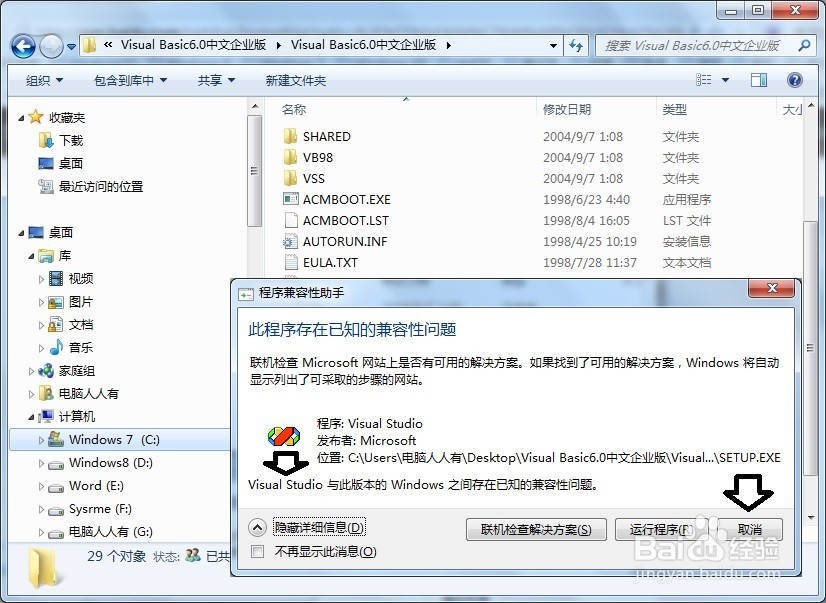Screen dimensions: 826x603
Task: Open the 共享 menu
Action: [216, 81]
